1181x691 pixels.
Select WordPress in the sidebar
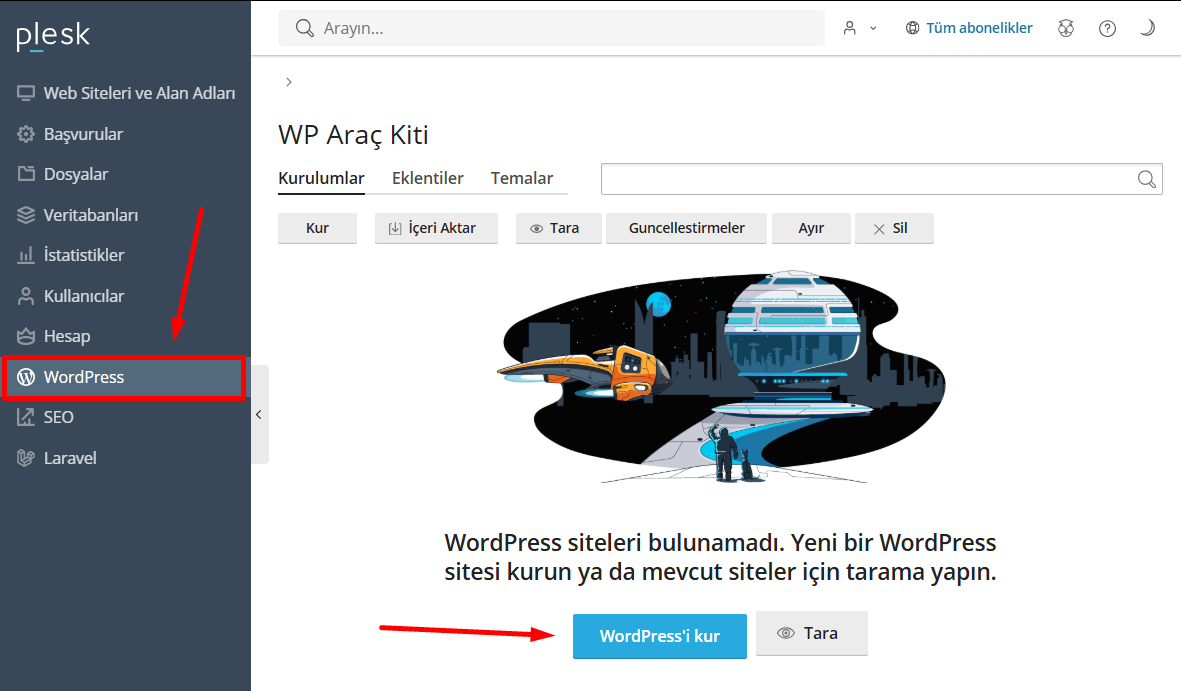[x=125, y=377]
